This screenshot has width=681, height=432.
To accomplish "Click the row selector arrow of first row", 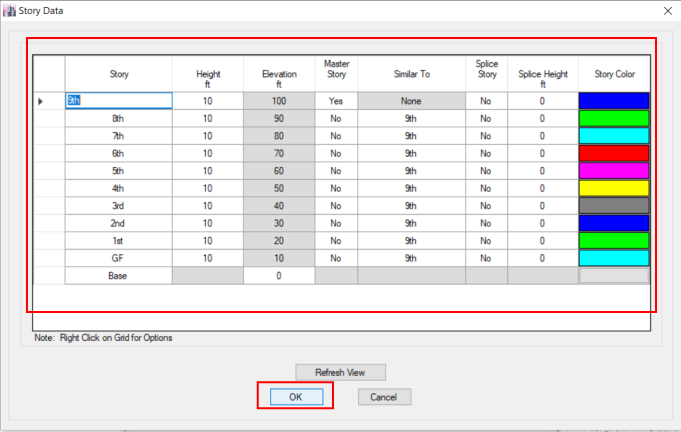I will pyautogui.click(x=41, y=101).
